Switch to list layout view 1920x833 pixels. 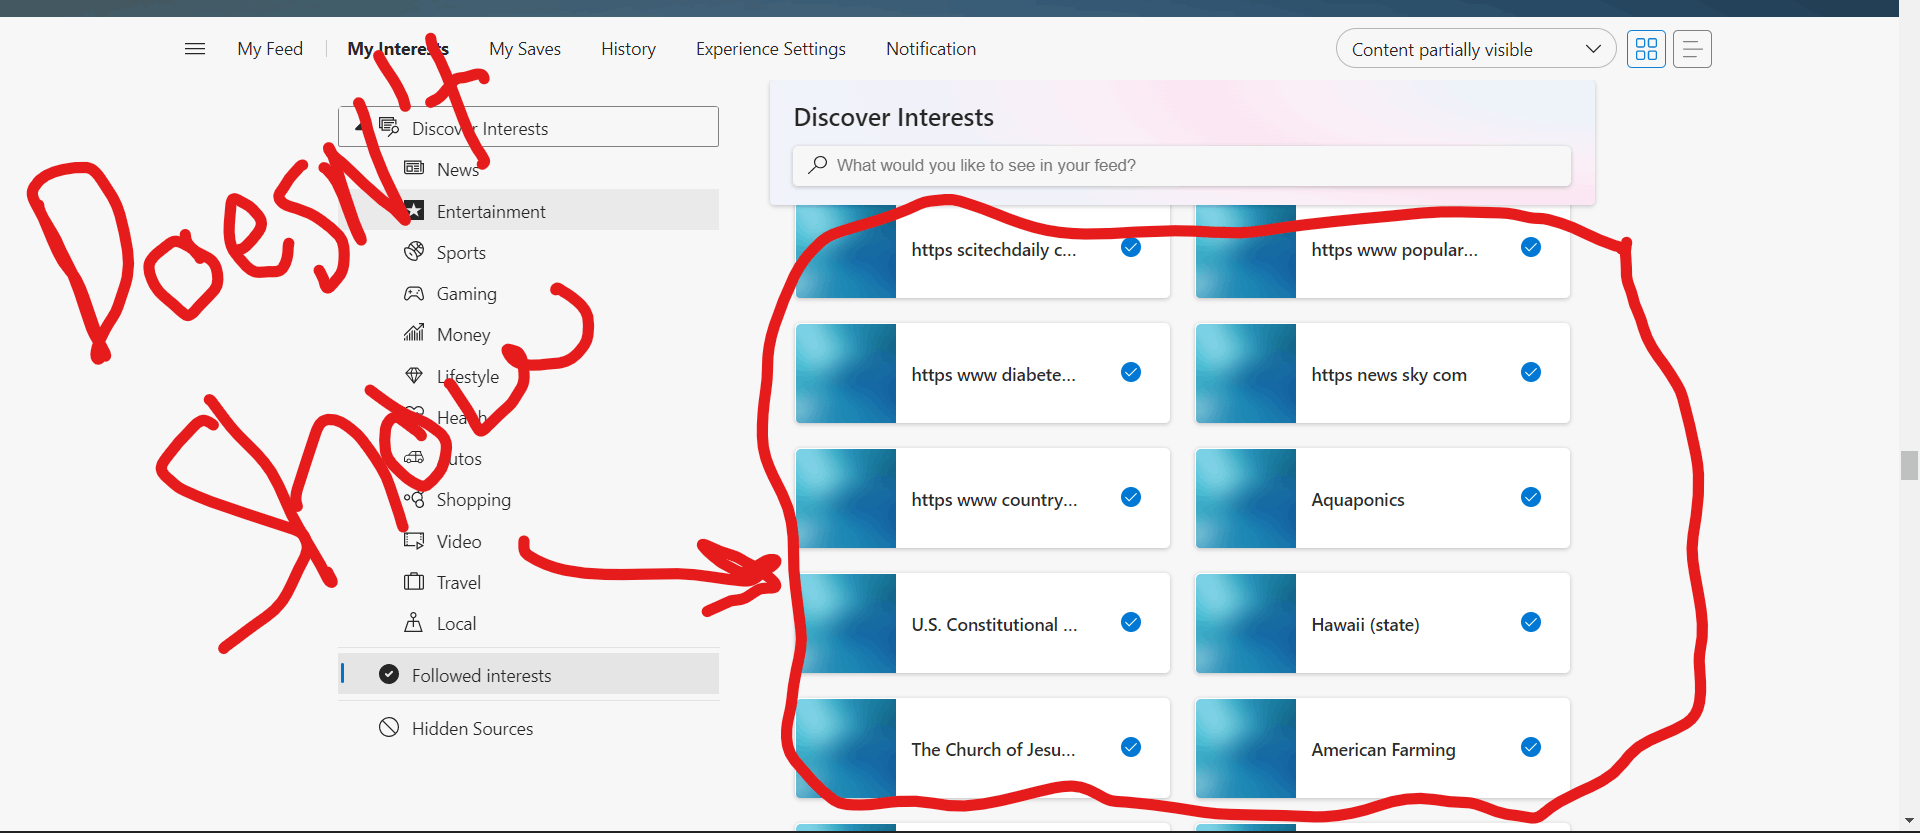tap(1692, 49)
